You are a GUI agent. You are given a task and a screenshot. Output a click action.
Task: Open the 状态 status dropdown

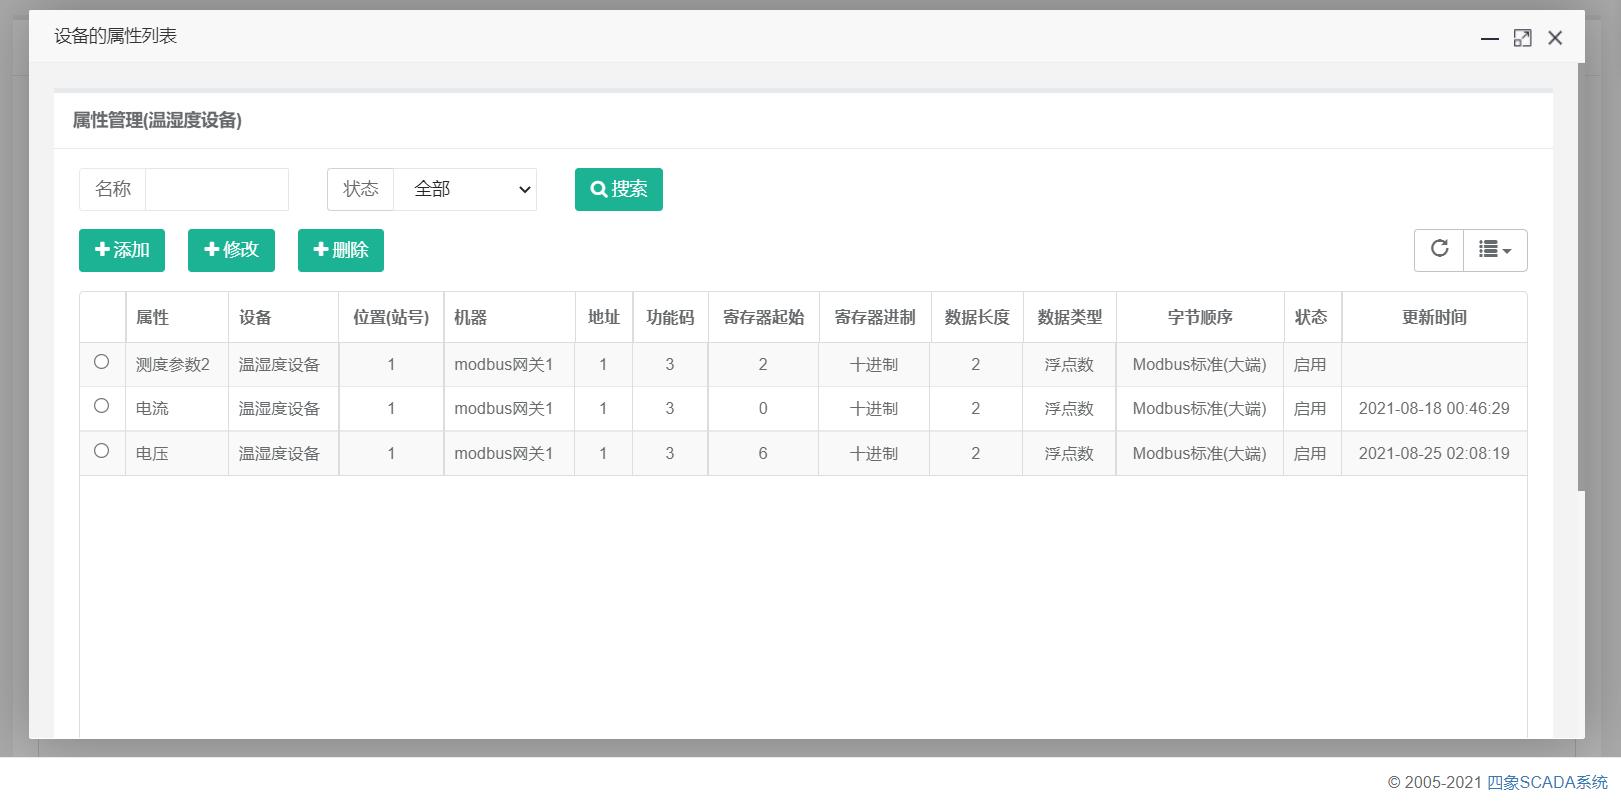[465, 189]
